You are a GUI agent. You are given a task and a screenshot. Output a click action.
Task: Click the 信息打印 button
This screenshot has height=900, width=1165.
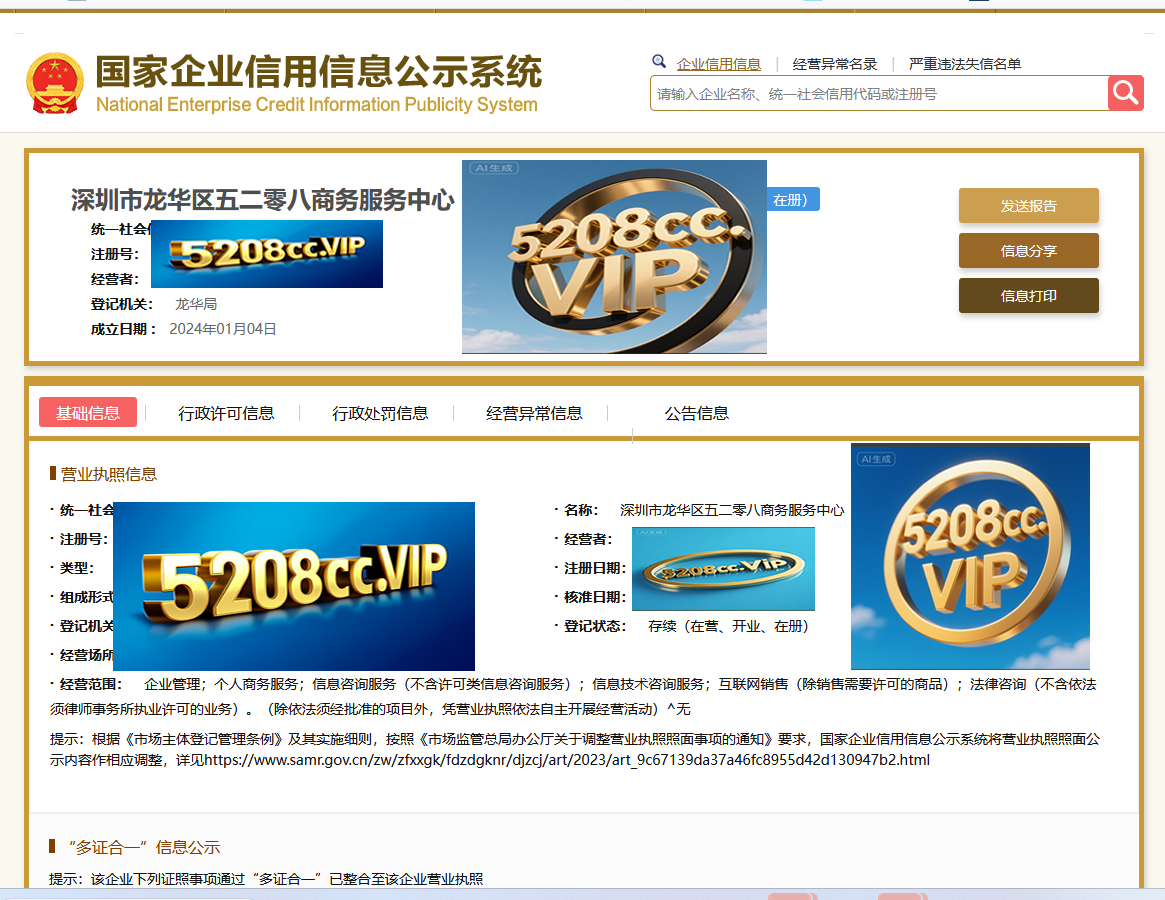coord(1028,295)
